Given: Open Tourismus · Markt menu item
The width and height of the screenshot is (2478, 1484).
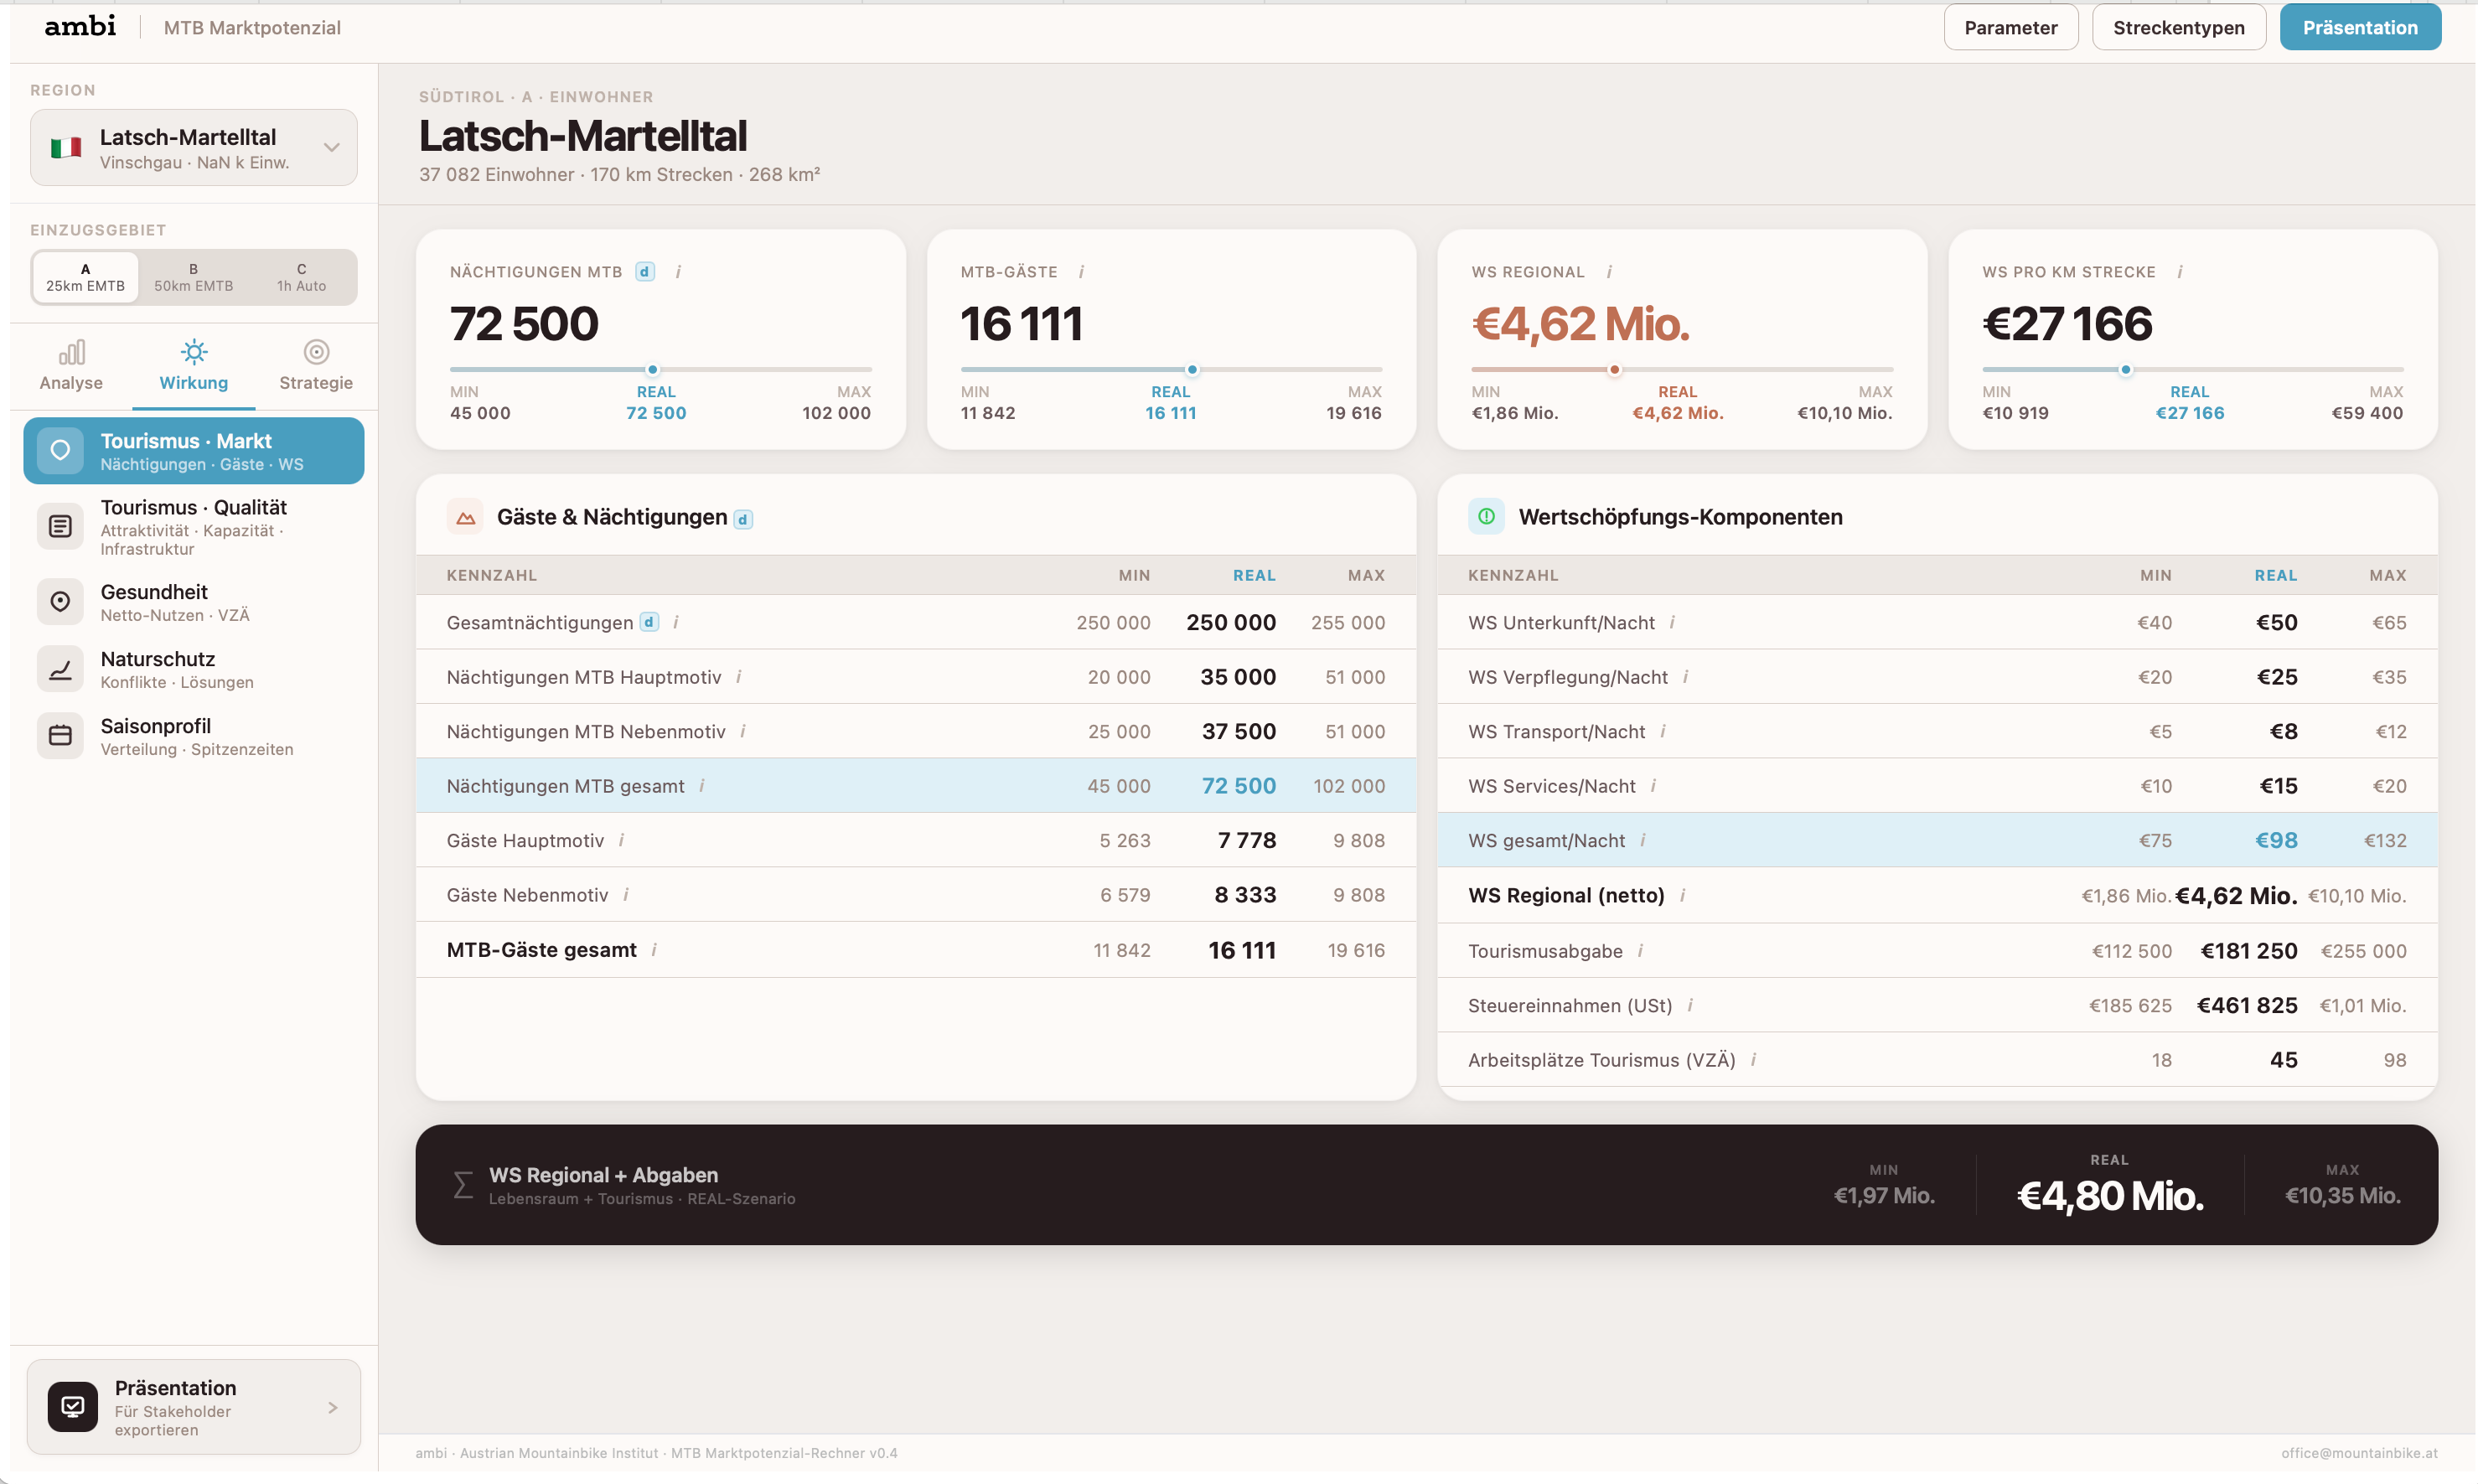Looking at the screenshot, I should point(194,451).
